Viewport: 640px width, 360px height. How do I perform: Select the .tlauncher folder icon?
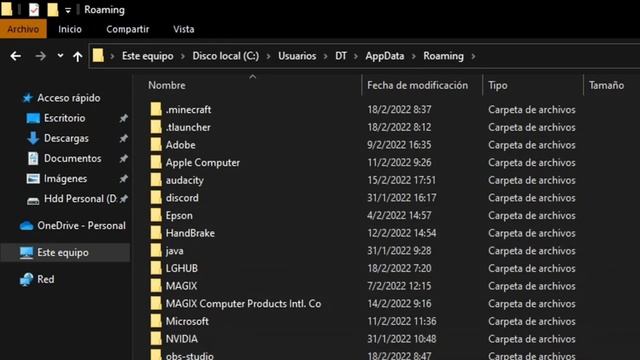(156, 127)
